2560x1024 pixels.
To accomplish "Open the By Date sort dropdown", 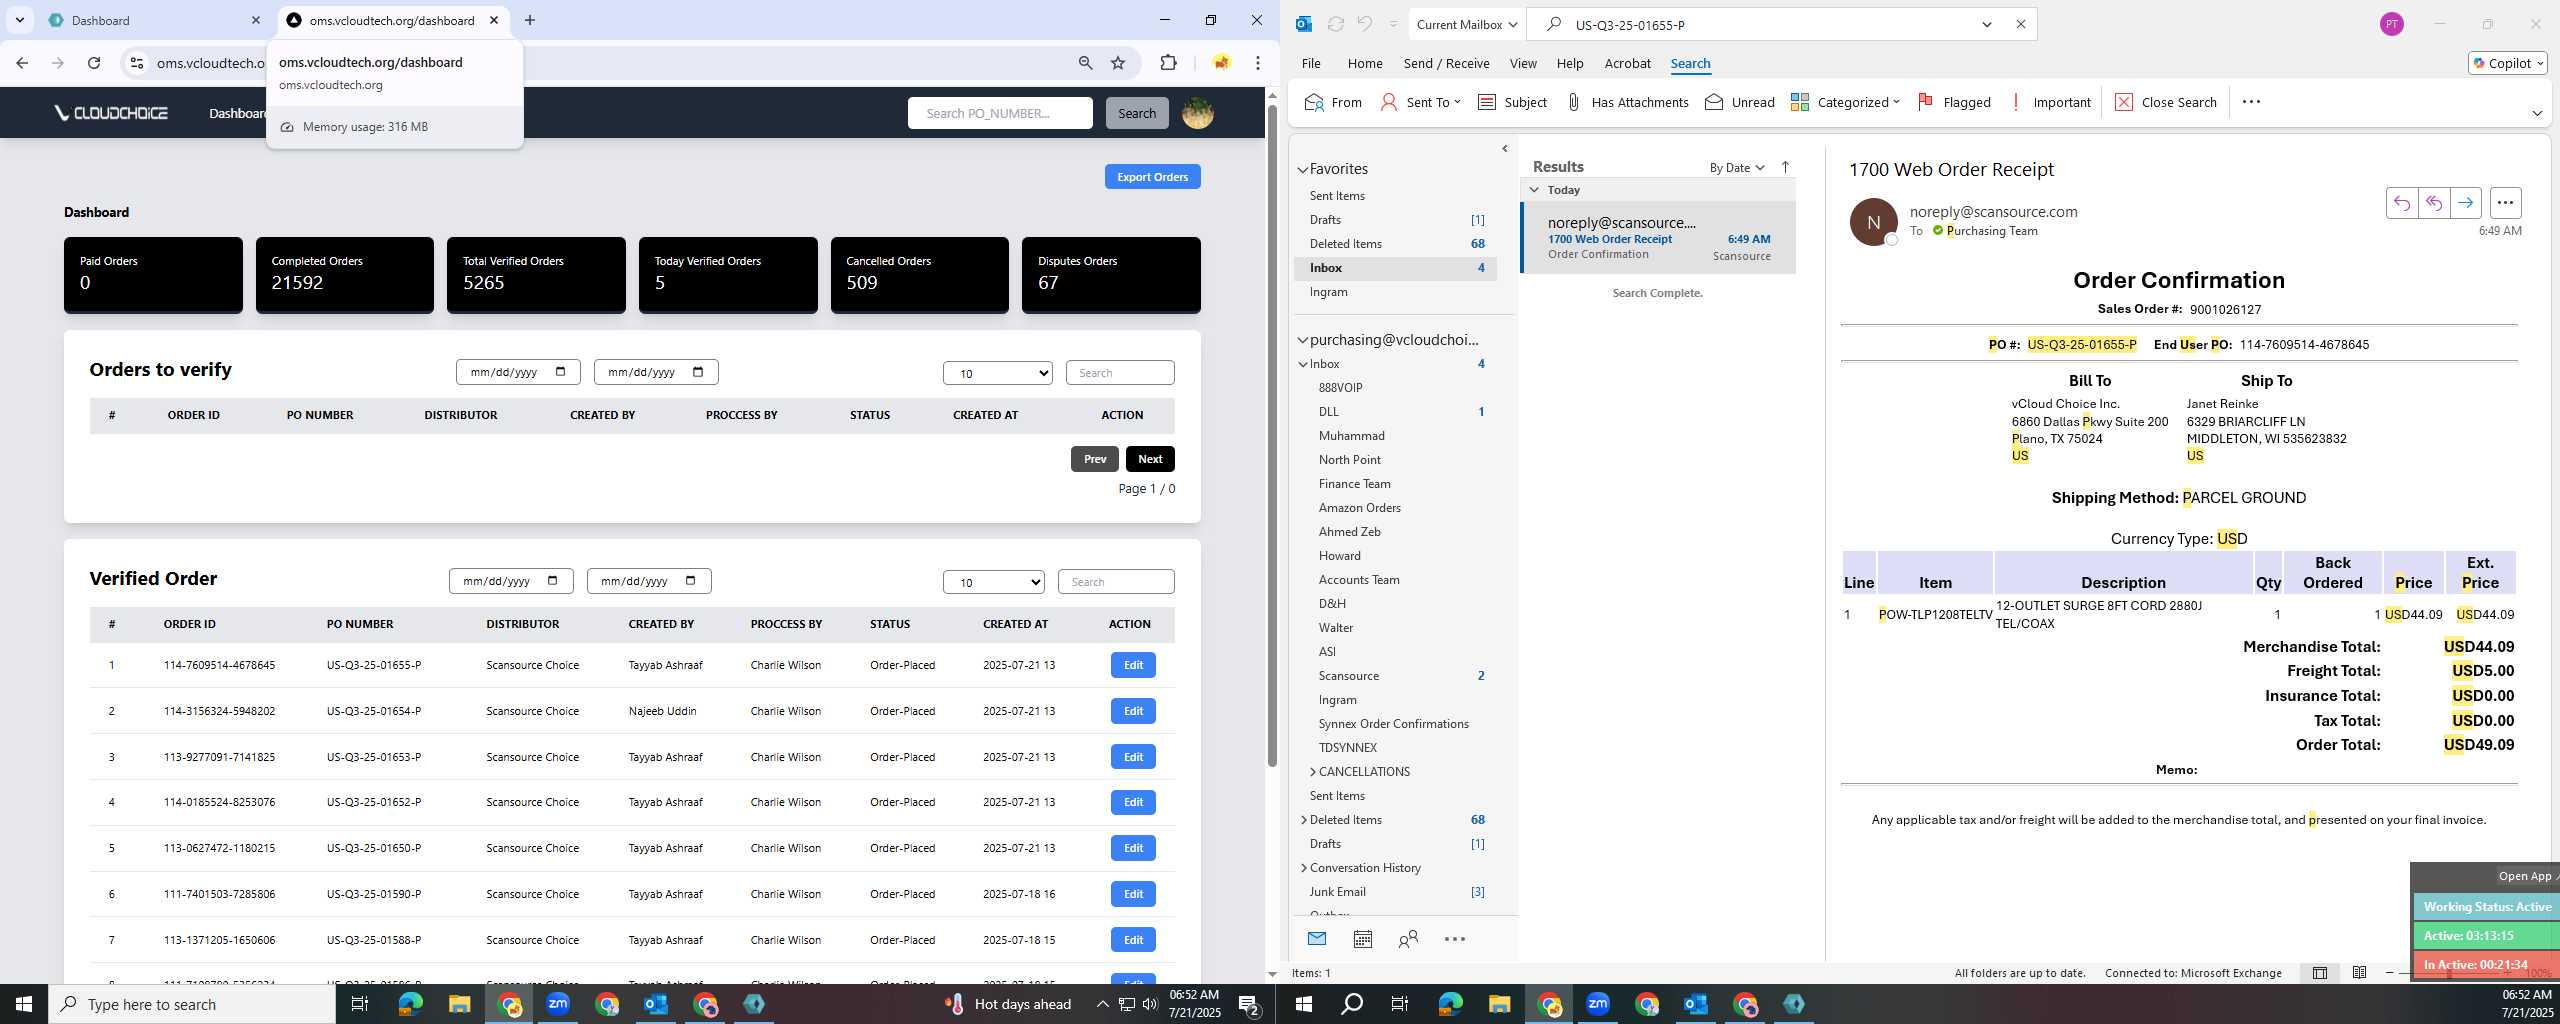I will (x=1737, y=168).
